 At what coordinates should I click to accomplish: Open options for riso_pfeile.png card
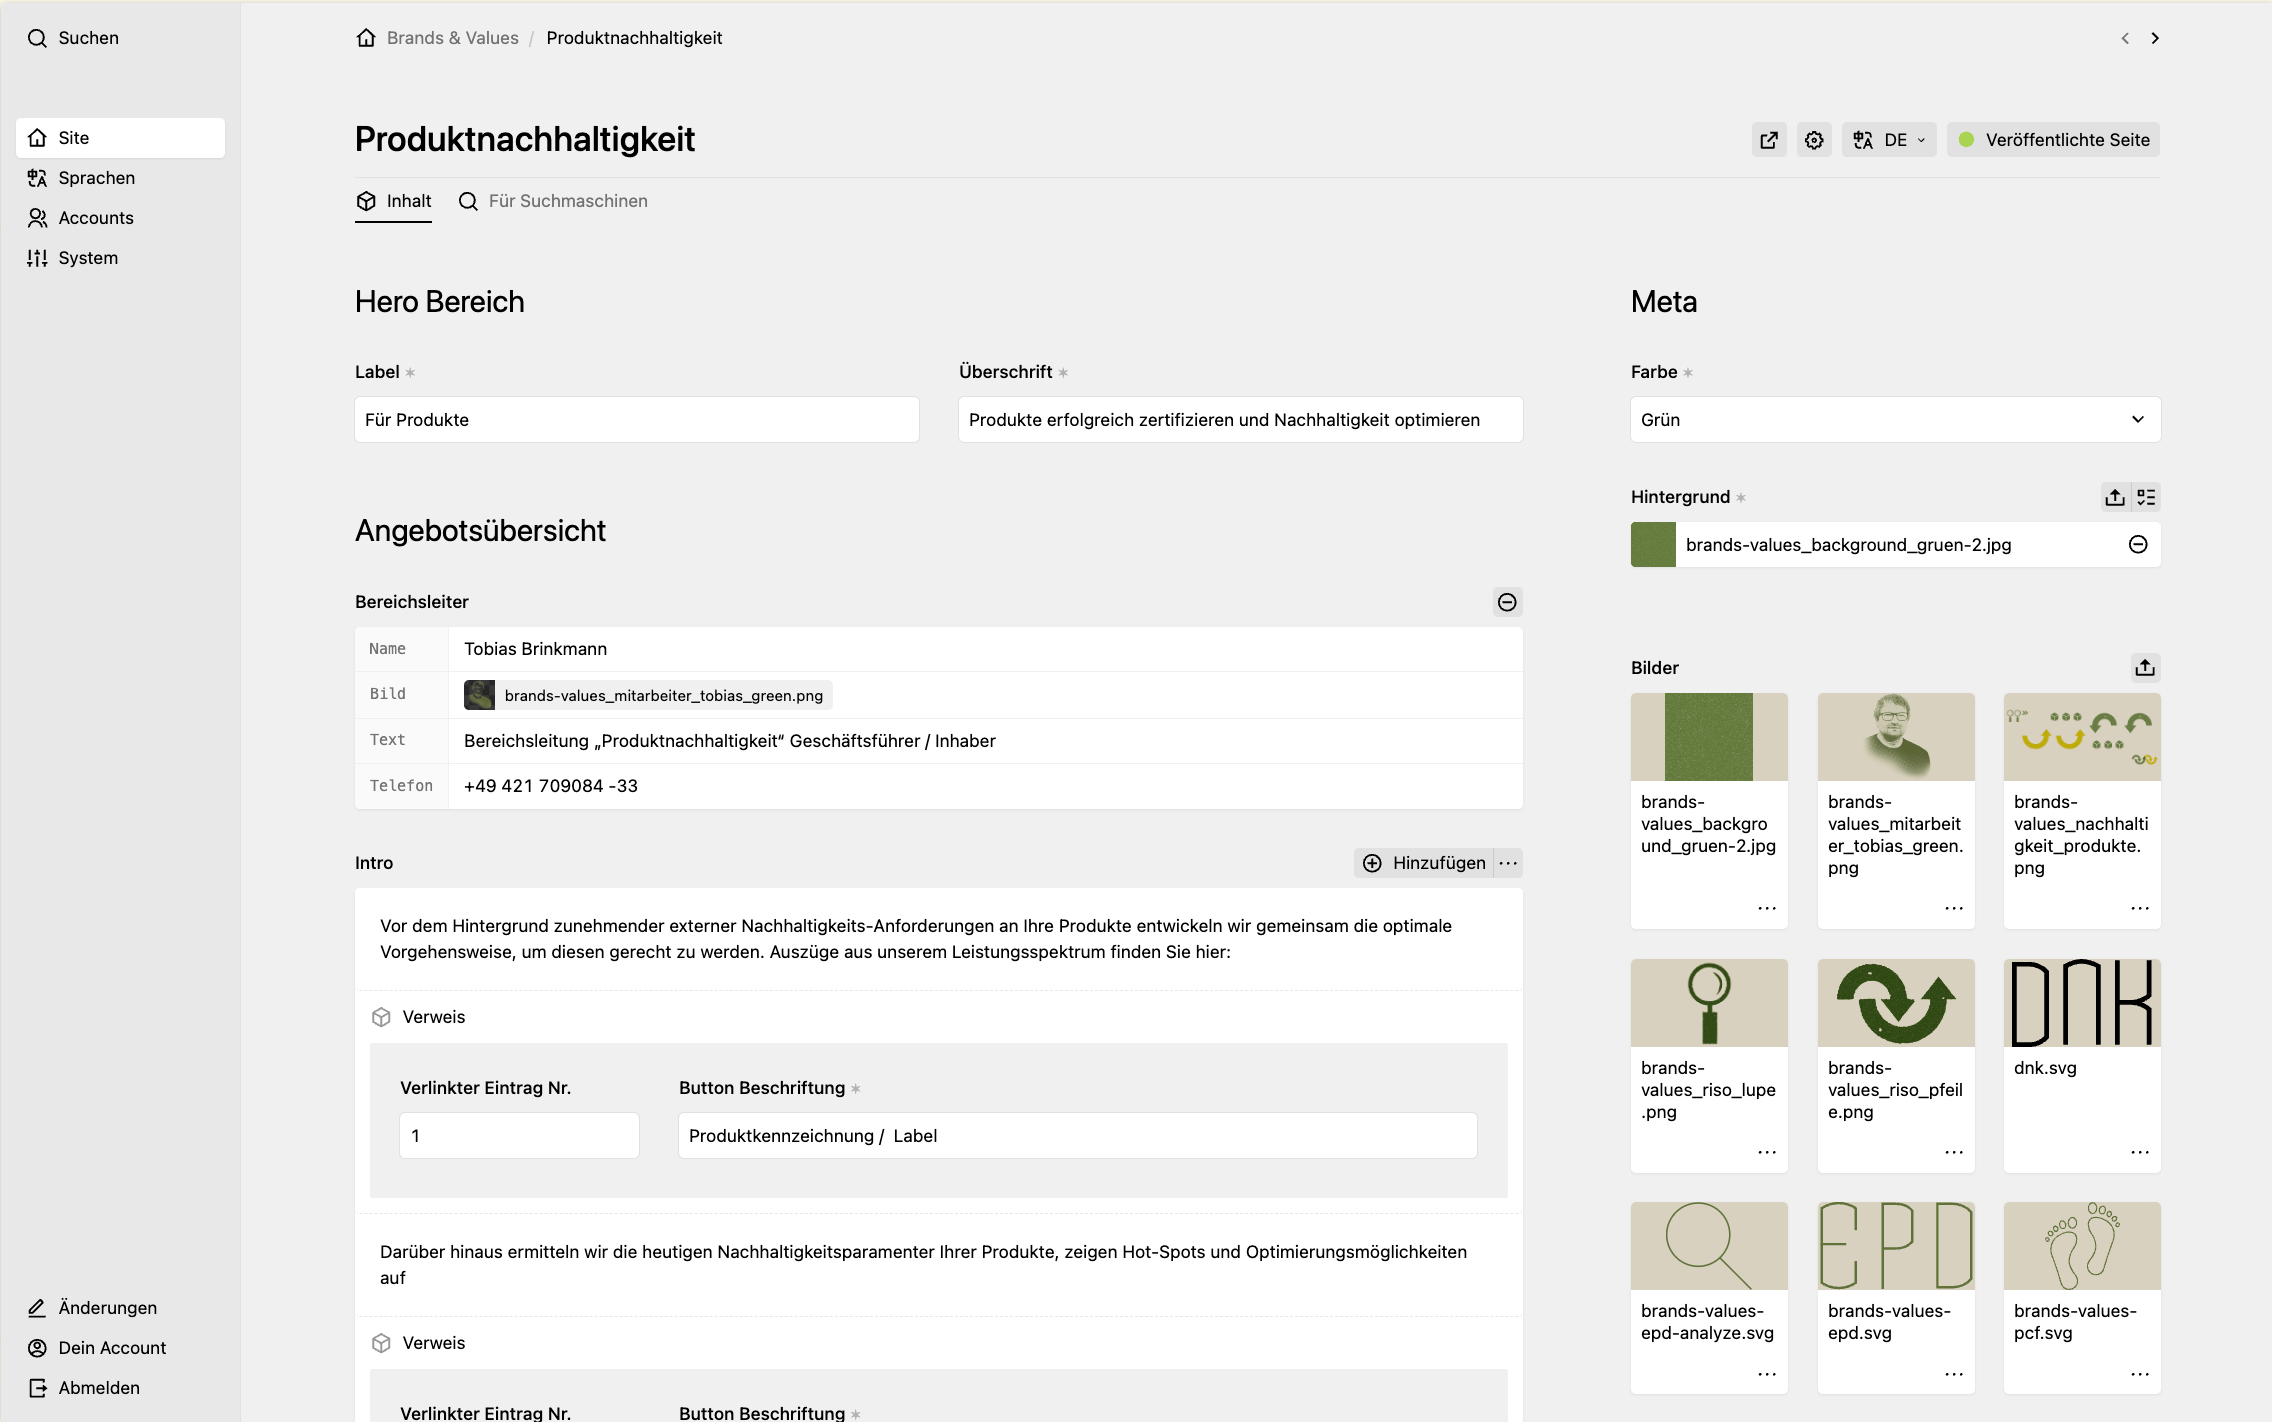(1954, 1152)
